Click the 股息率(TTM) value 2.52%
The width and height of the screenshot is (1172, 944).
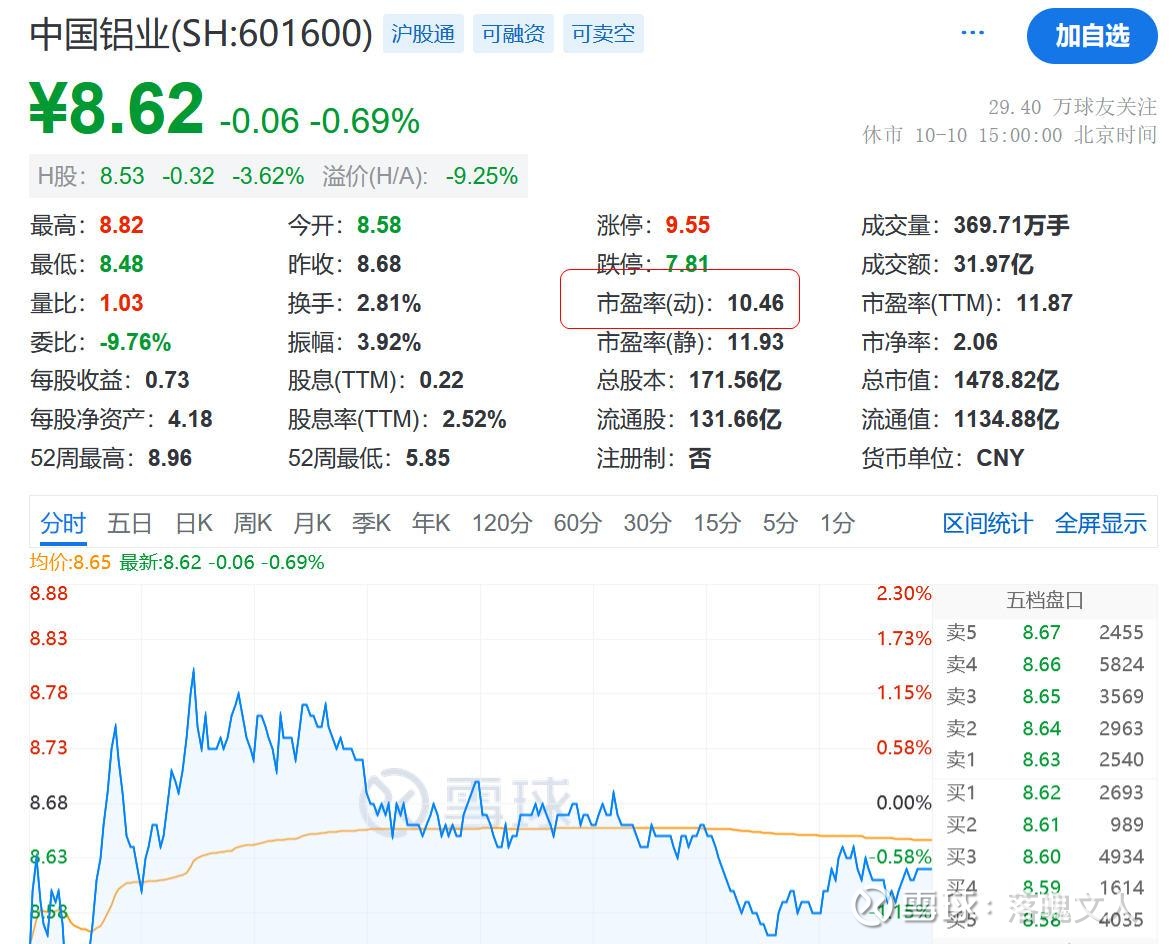[x=474, y=419]
